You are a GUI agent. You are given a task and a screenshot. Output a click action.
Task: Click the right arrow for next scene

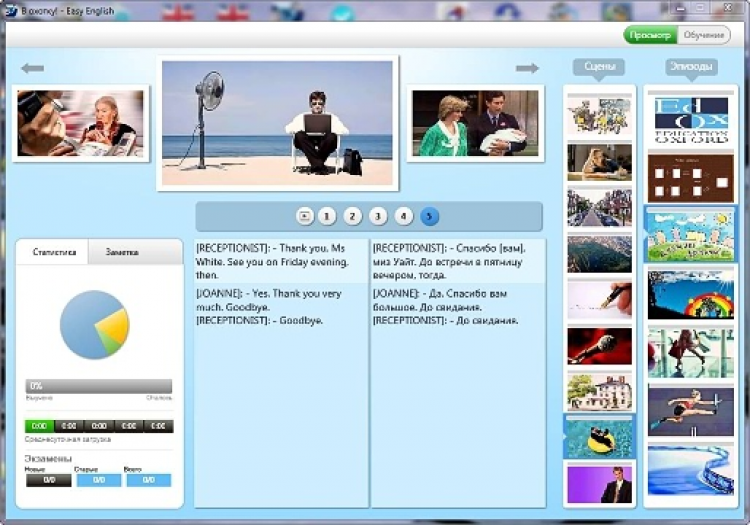527,68
